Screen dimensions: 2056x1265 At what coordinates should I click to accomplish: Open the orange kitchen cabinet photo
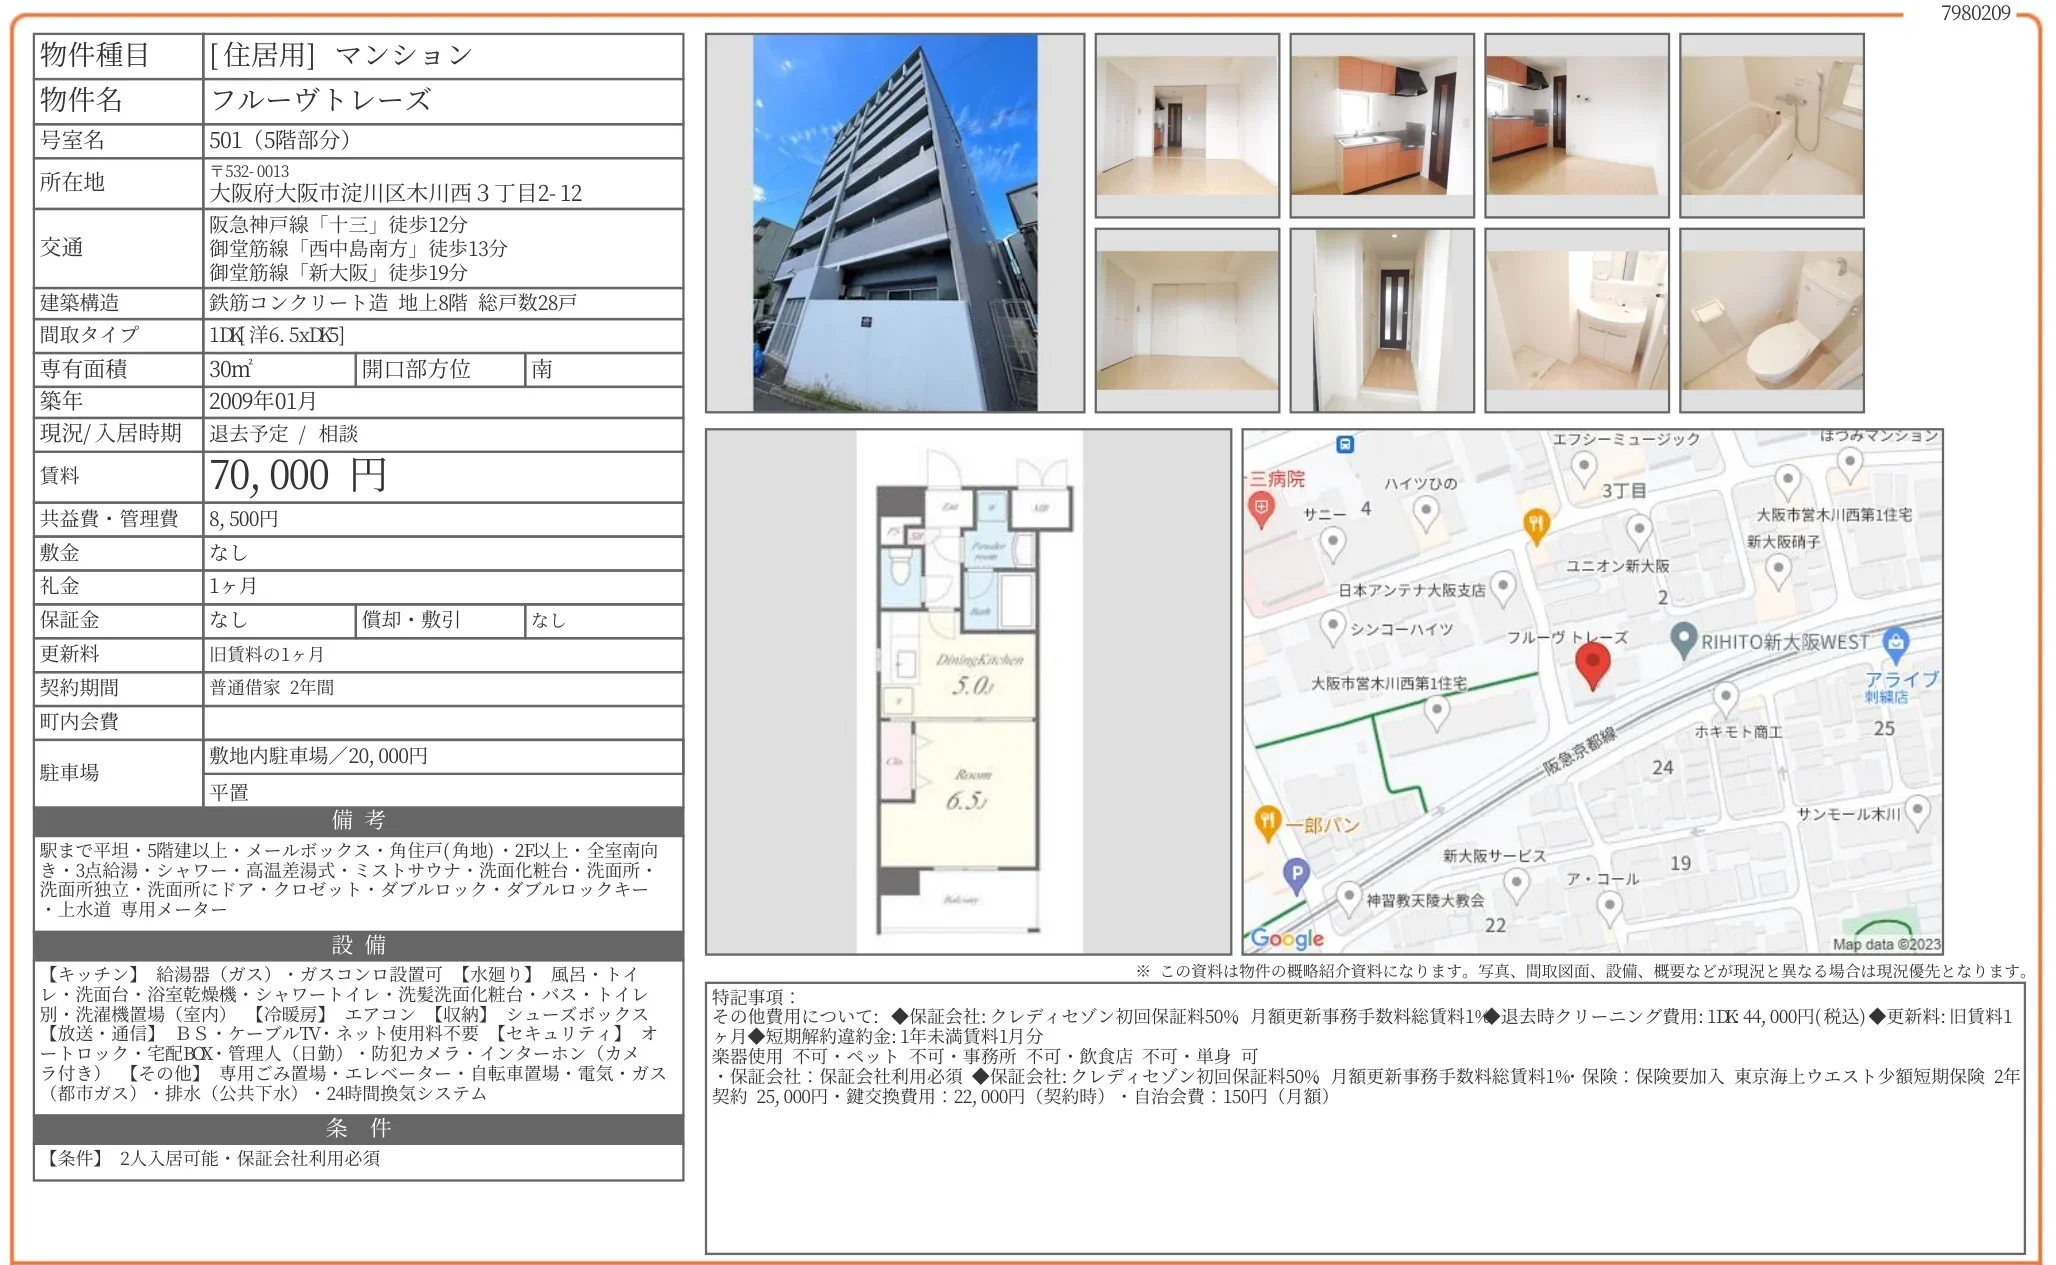tap(1381, 125)
